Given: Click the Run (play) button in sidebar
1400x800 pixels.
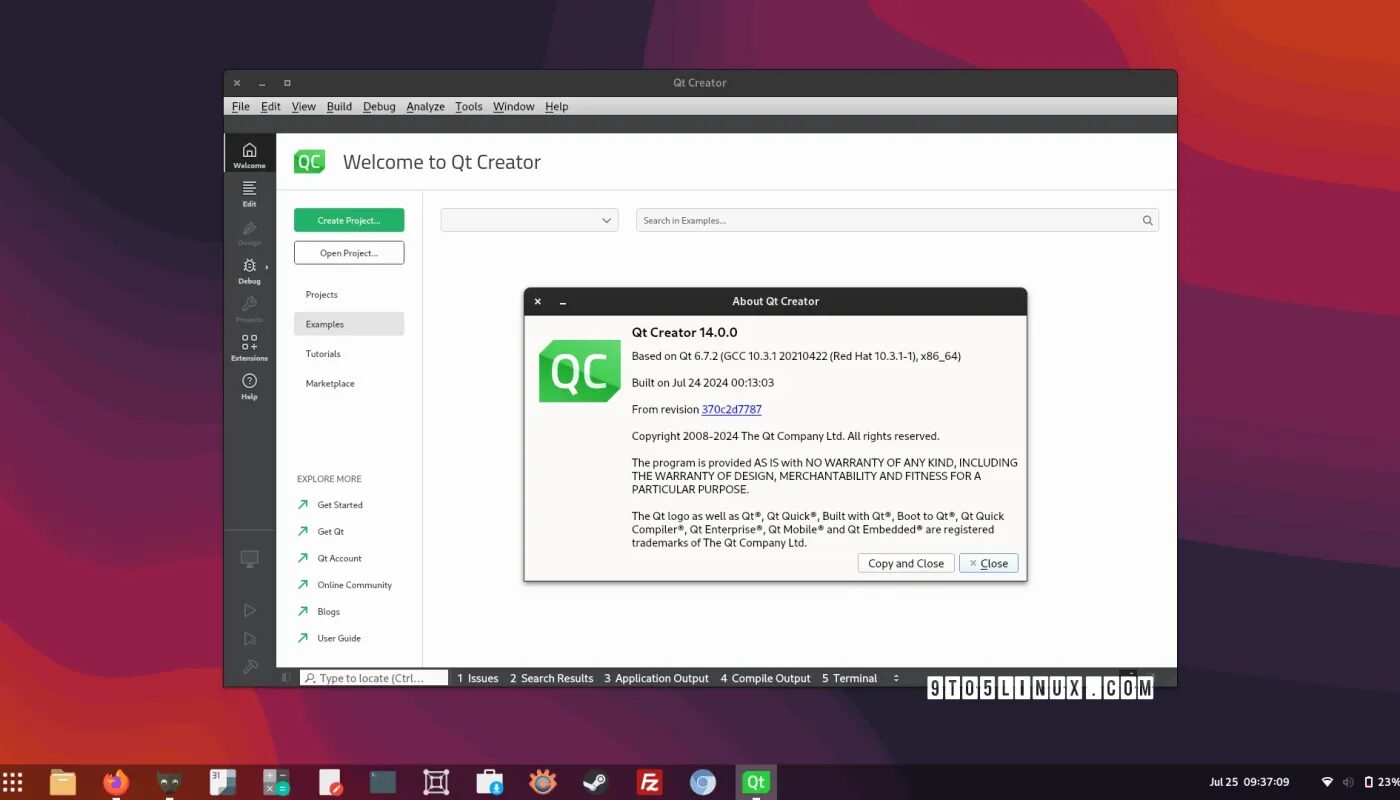Looking at the screenshot, I should point(249,610).
